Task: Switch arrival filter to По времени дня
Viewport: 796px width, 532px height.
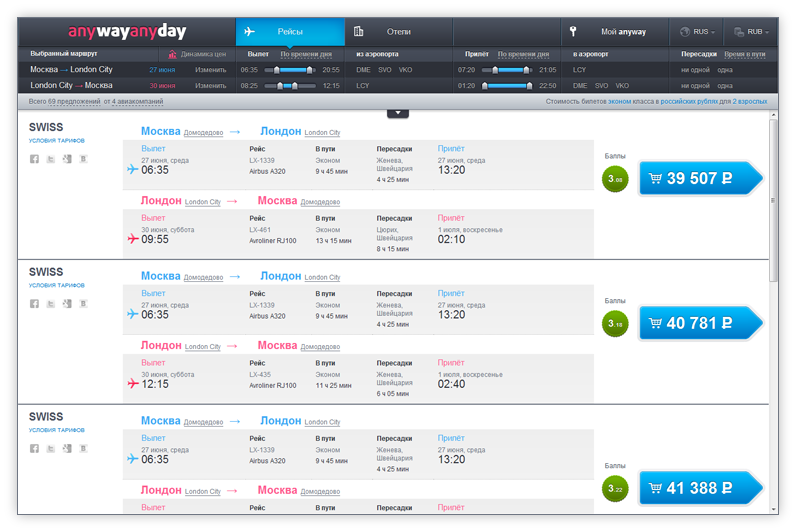Action: tap(523, 54)
